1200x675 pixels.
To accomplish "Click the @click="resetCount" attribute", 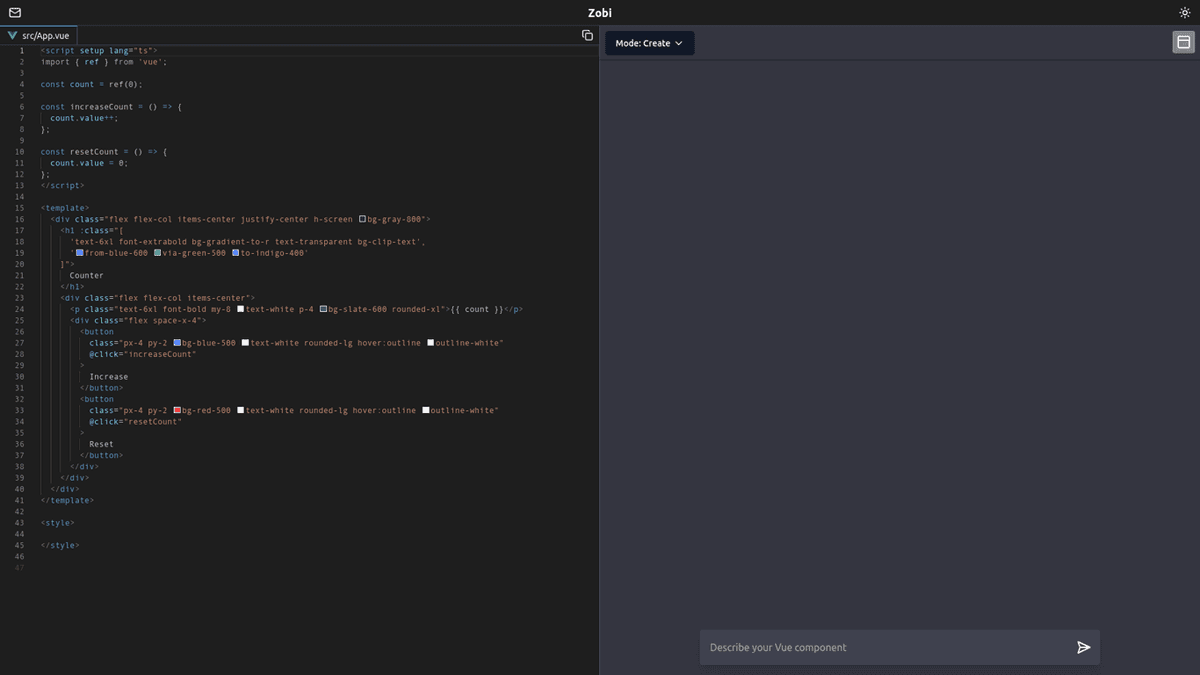I will click(135, 422).
